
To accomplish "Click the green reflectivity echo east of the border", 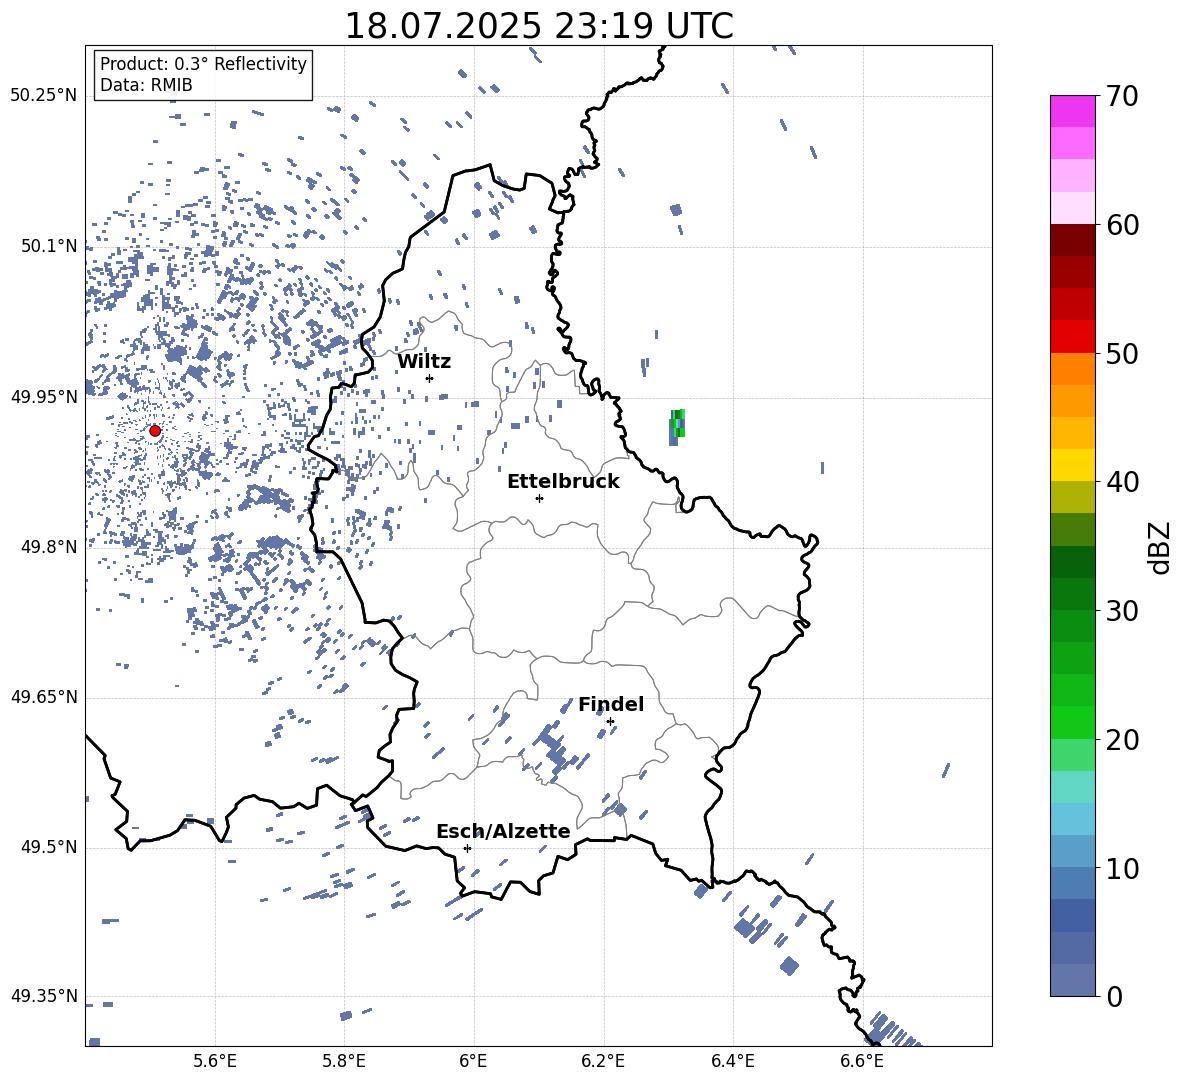I will [678, 426].
